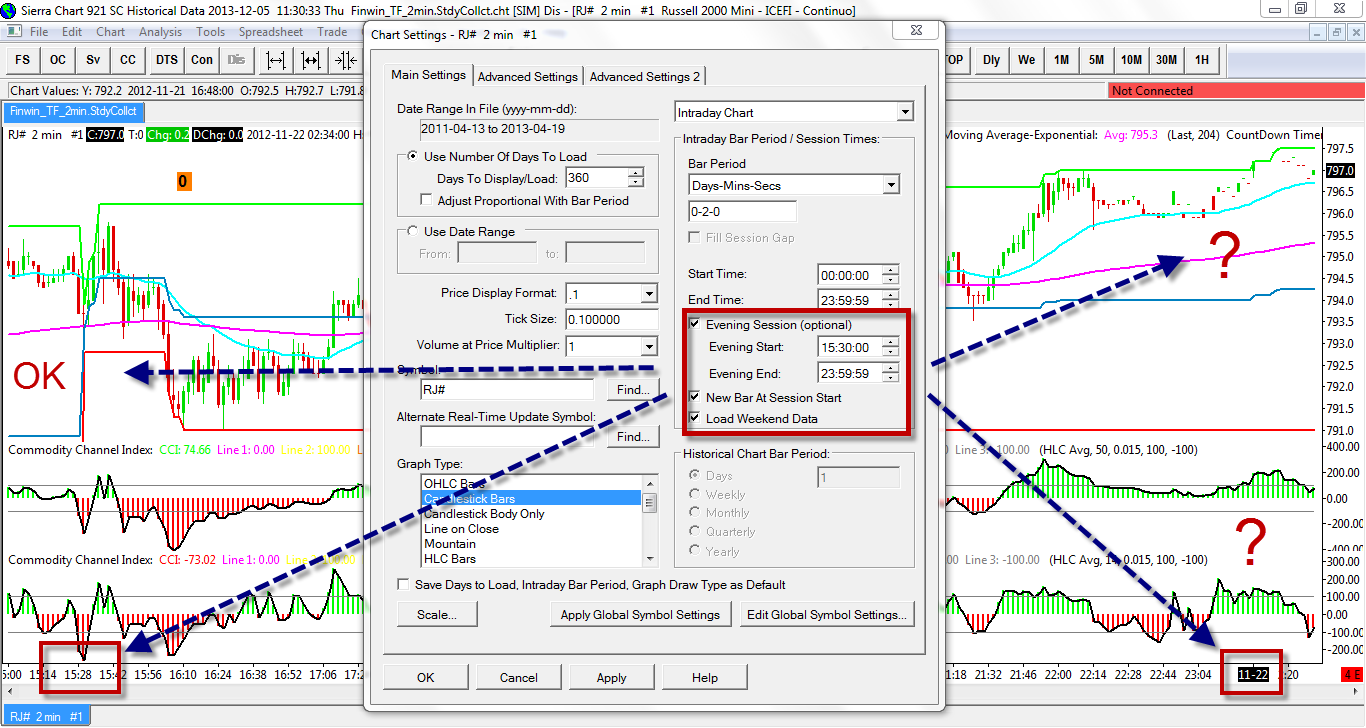Select the 30M timeframe toolbar button
The height and width of the screenshot is (728, 1366).
pos(1166,60)
